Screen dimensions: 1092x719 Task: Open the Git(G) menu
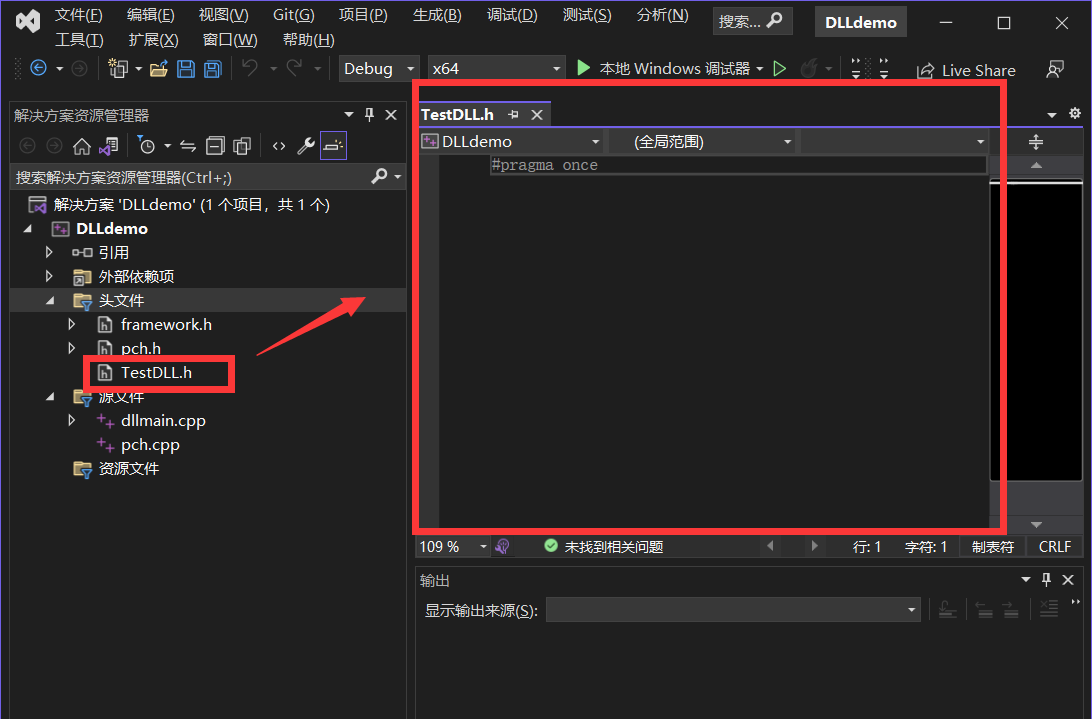click(x=293, y=15)
